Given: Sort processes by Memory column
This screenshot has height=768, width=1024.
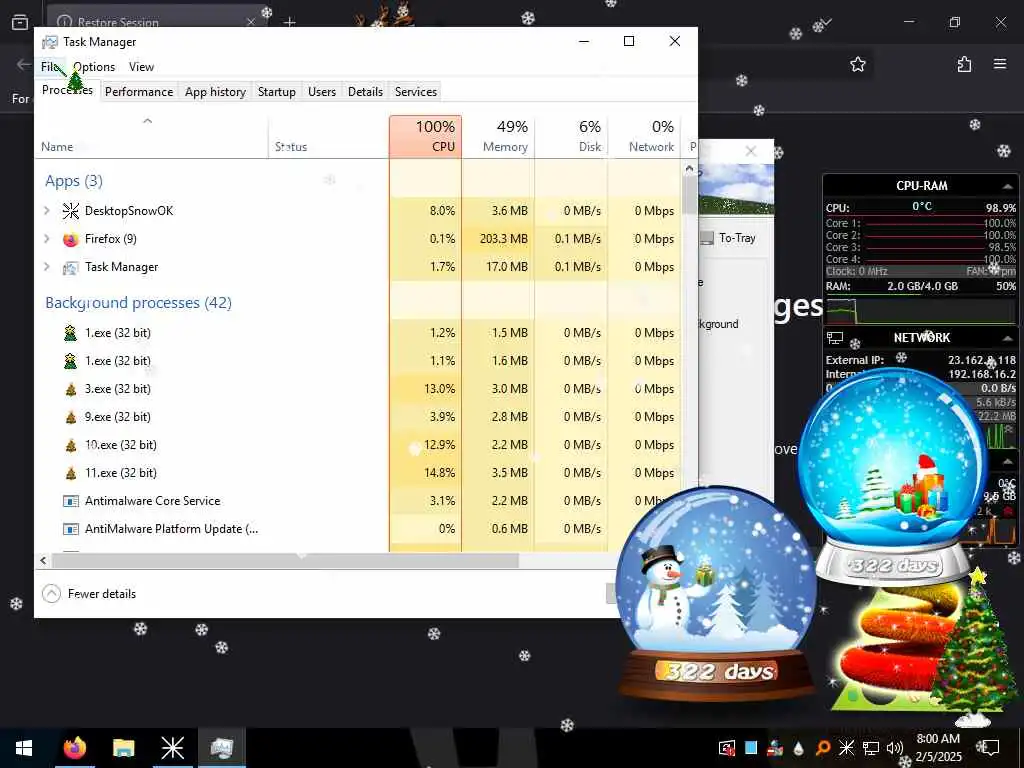Looking at the screenshot, I should click(x=498, y=136).
